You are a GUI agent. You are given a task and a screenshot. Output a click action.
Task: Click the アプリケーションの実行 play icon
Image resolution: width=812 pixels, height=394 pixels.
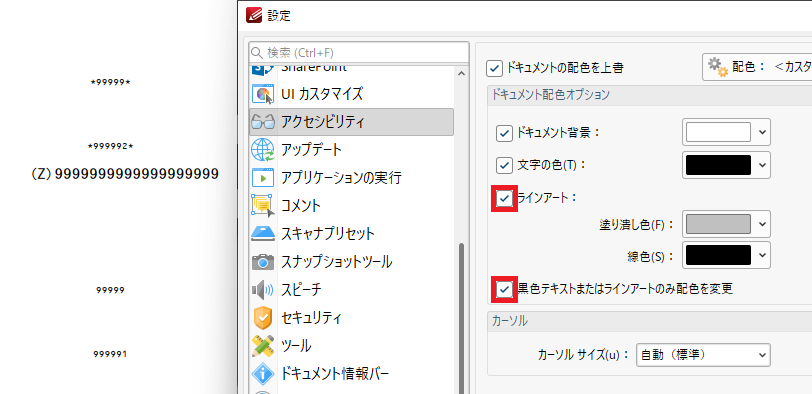point(263,178)
